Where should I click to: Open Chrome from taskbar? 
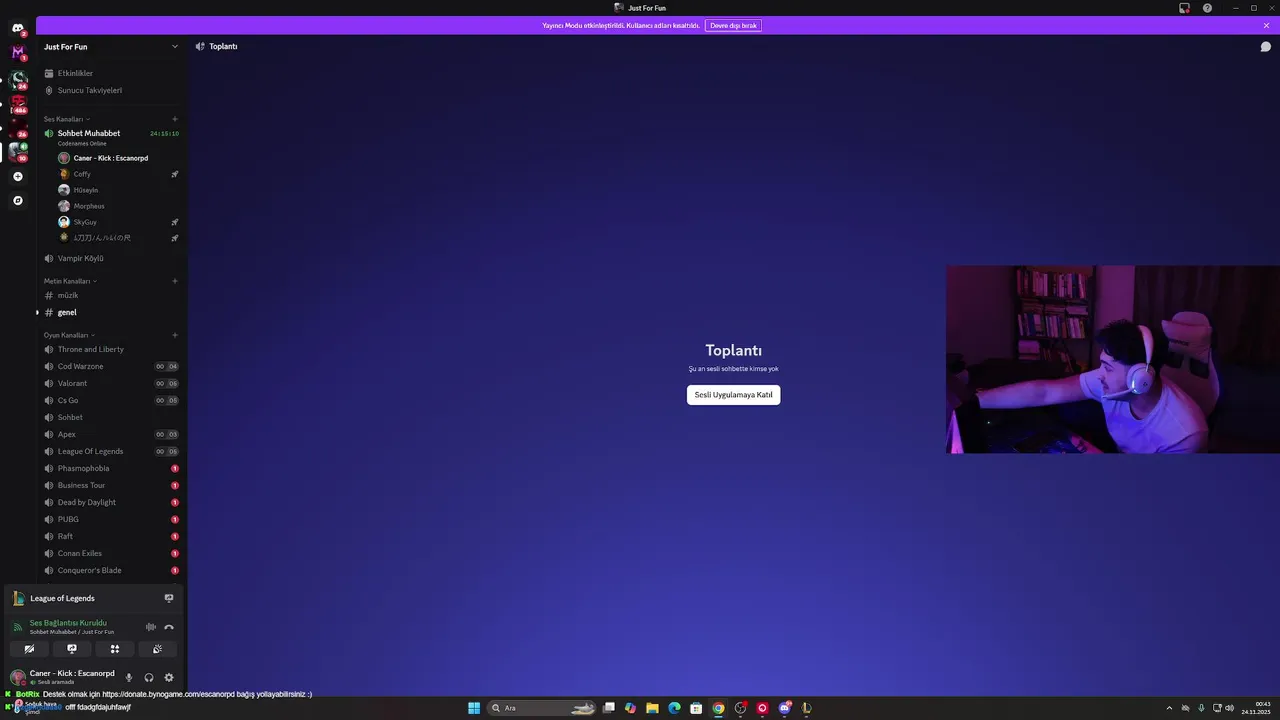click(718, 708)
